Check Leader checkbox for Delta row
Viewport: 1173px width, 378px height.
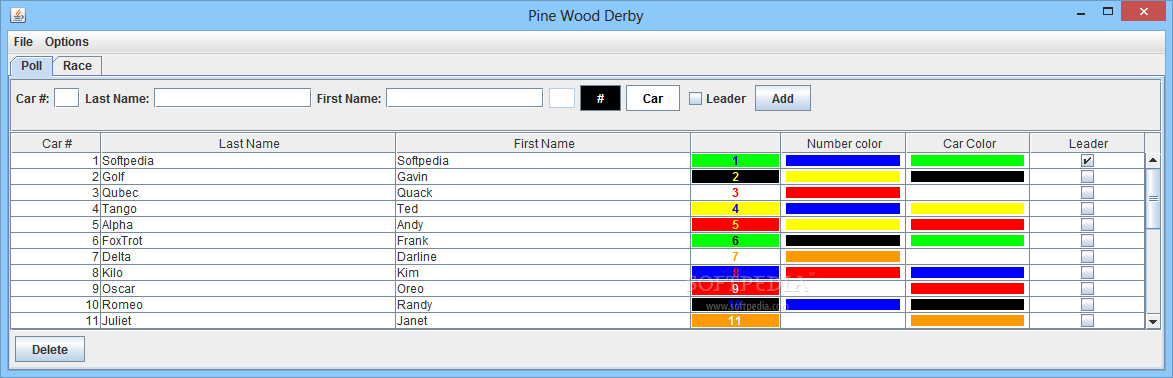pyautogui.click(x=1087, y=257)
